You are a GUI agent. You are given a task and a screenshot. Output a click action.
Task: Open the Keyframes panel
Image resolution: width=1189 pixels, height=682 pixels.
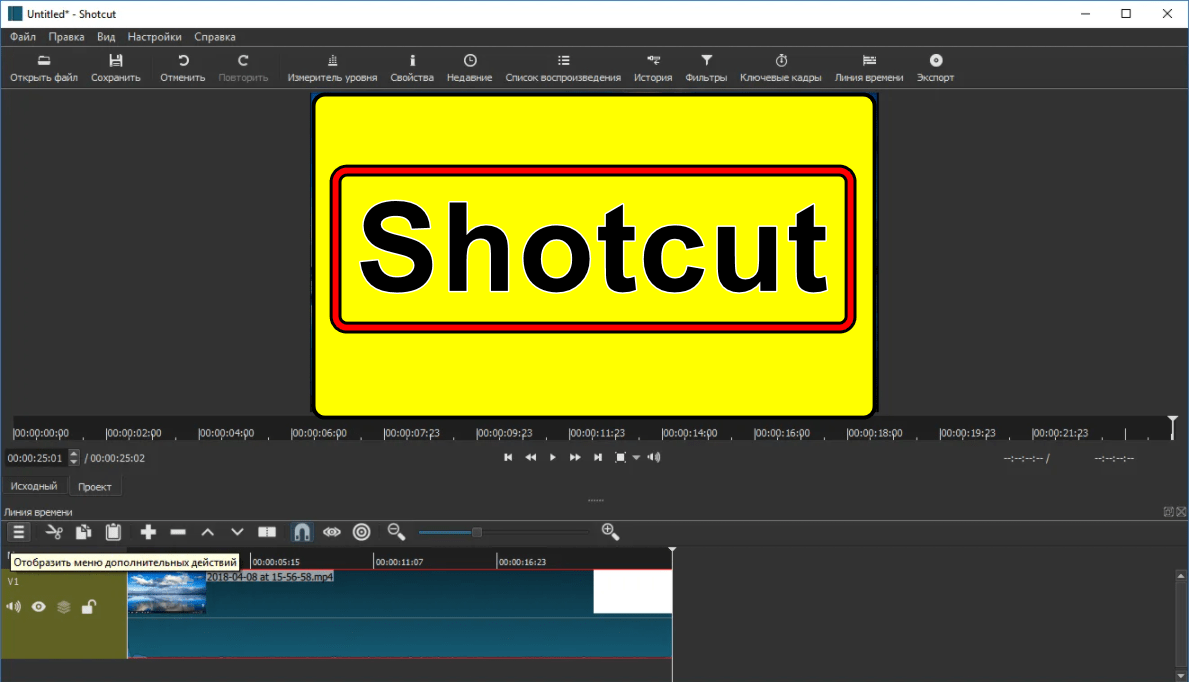780,67
